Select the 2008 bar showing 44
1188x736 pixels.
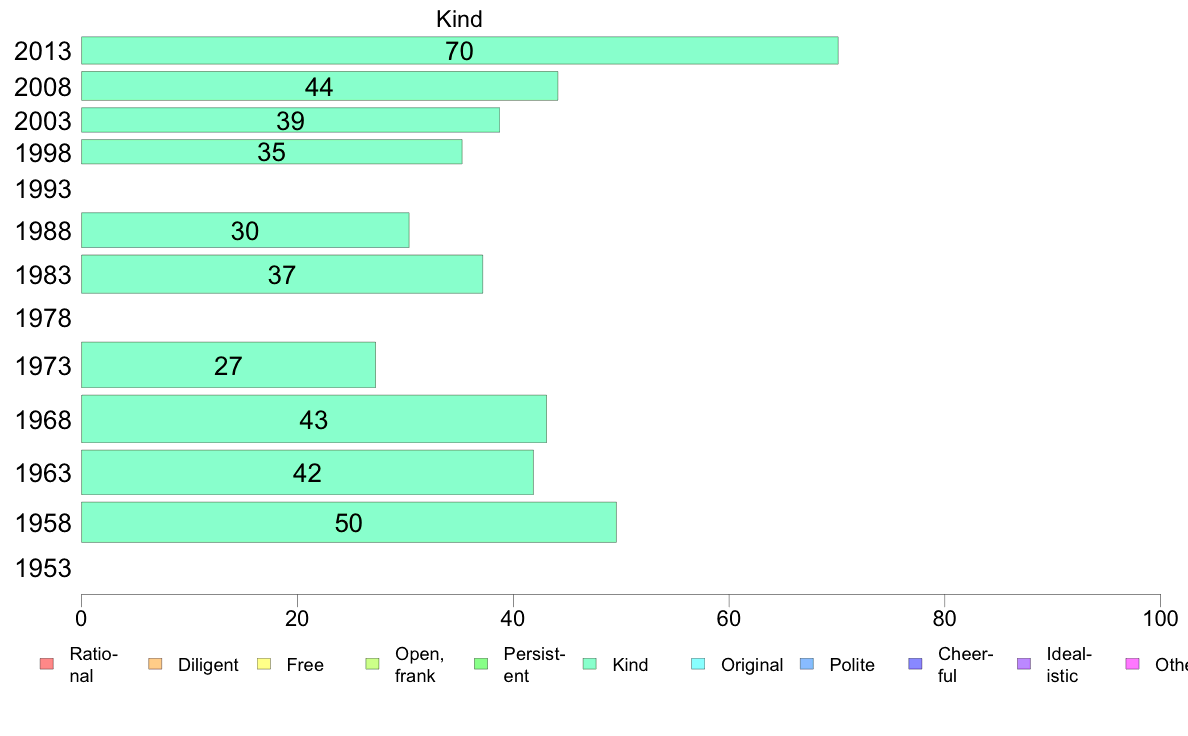pos(320,86)
